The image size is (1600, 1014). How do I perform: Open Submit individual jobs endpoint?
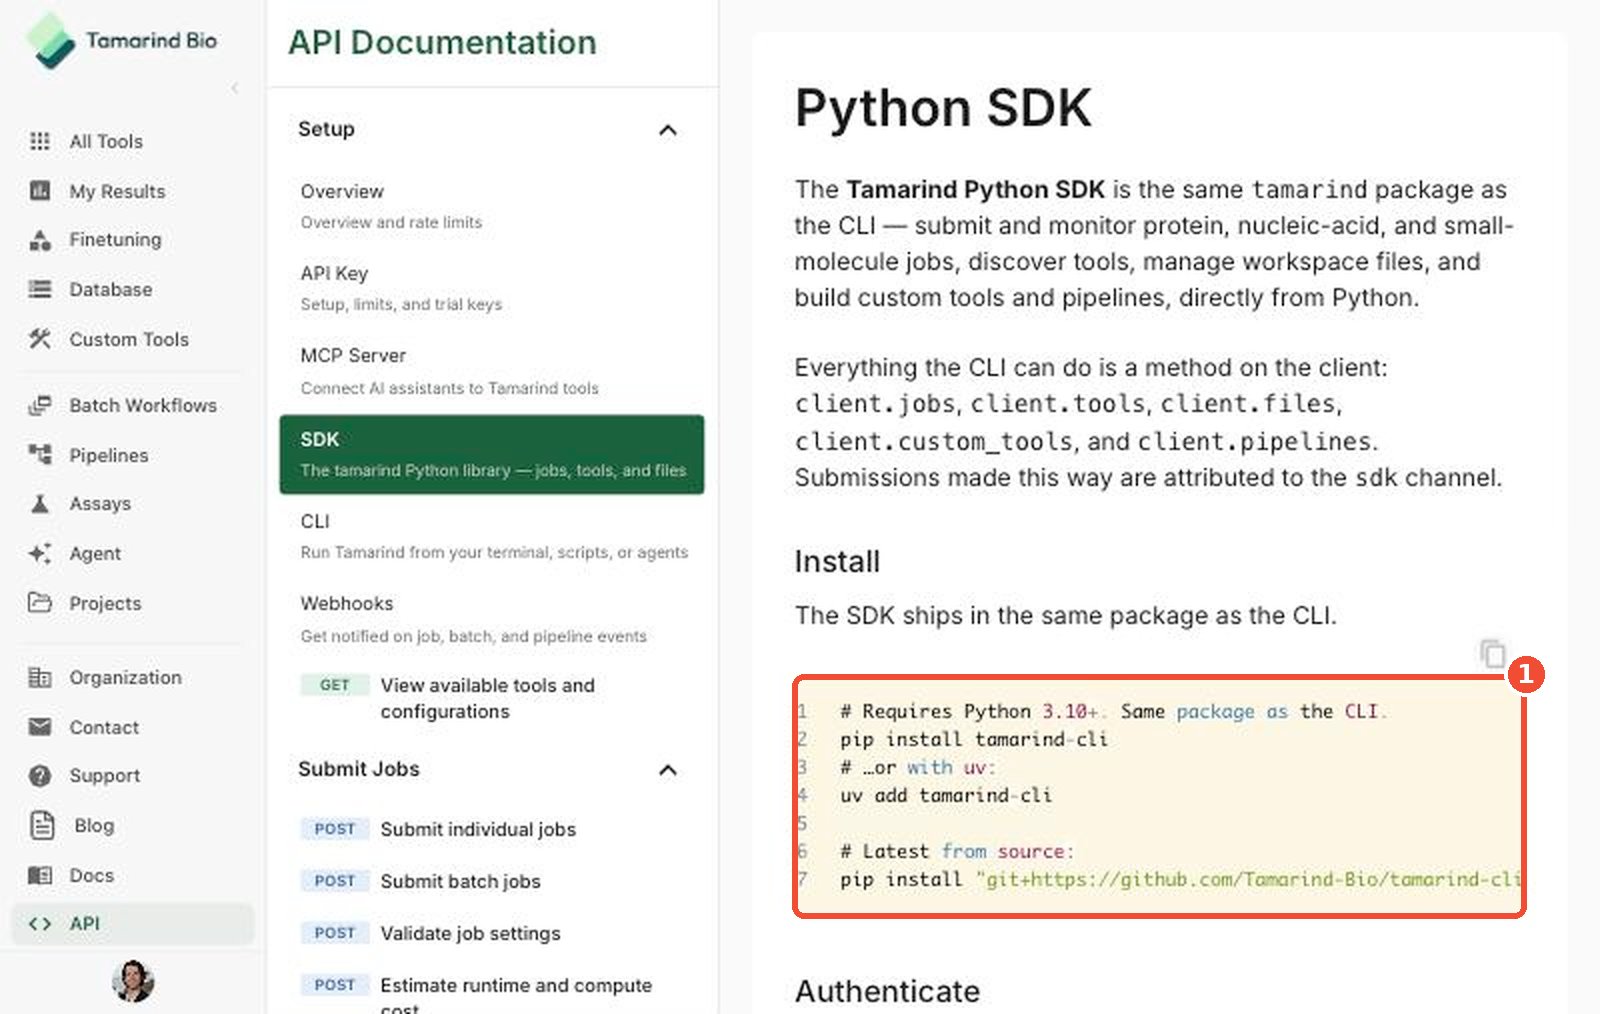491,829
